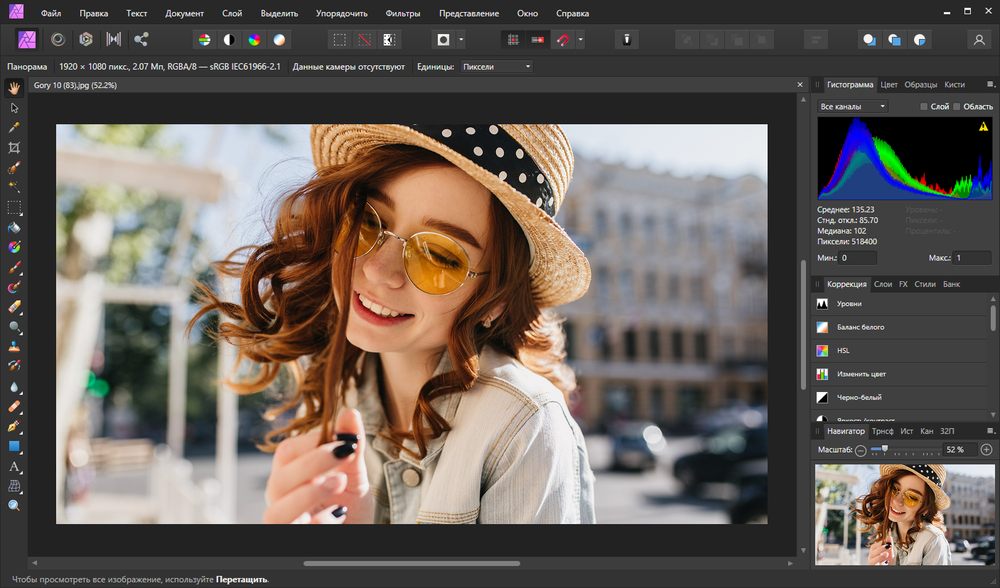1000x588 pixels.
Task: Switch to the Слои panel tab
Action: pos(883,284)
